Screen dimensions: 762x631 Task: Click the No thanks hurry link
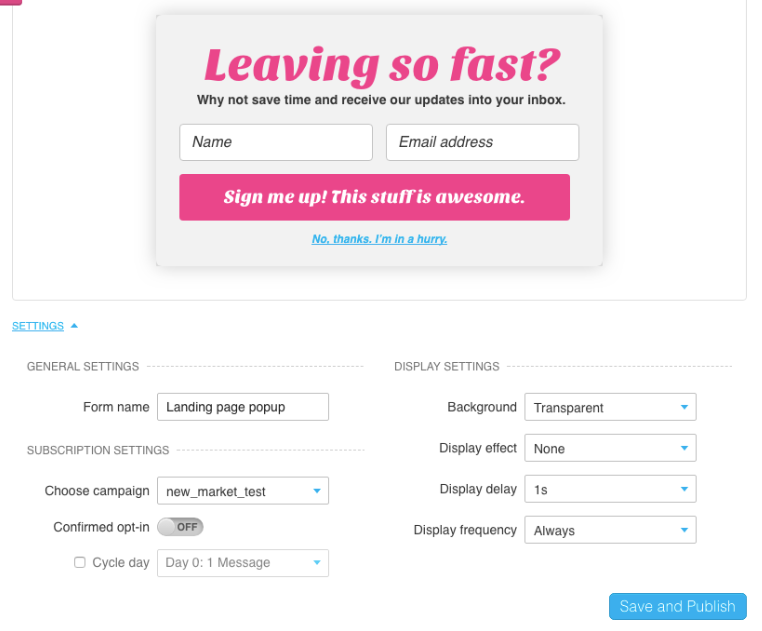(380, 239)
